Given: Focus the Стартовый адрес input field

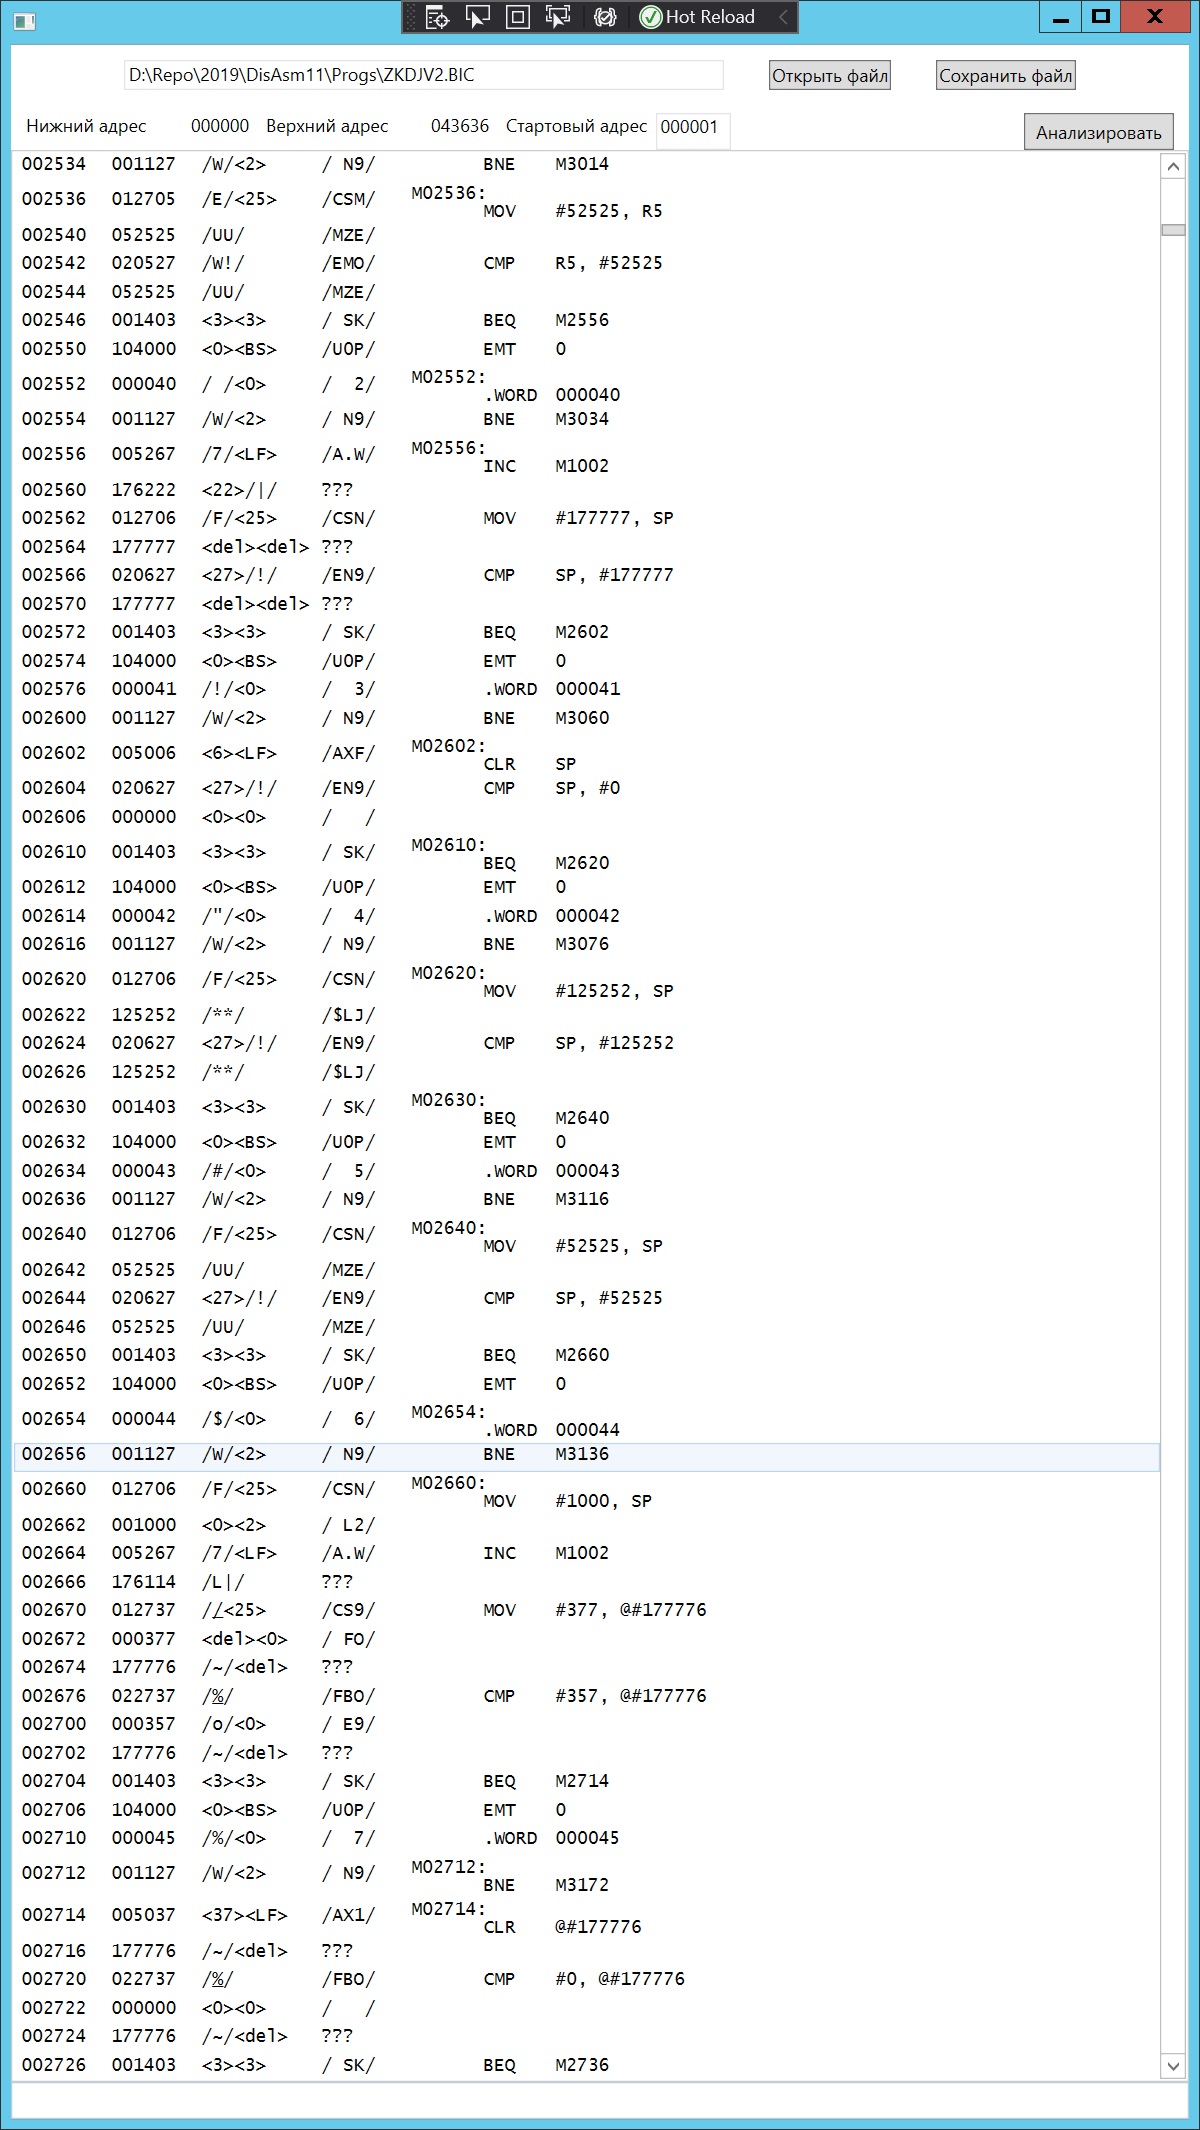Looking at the screenshot, I should tap(692, 127).
